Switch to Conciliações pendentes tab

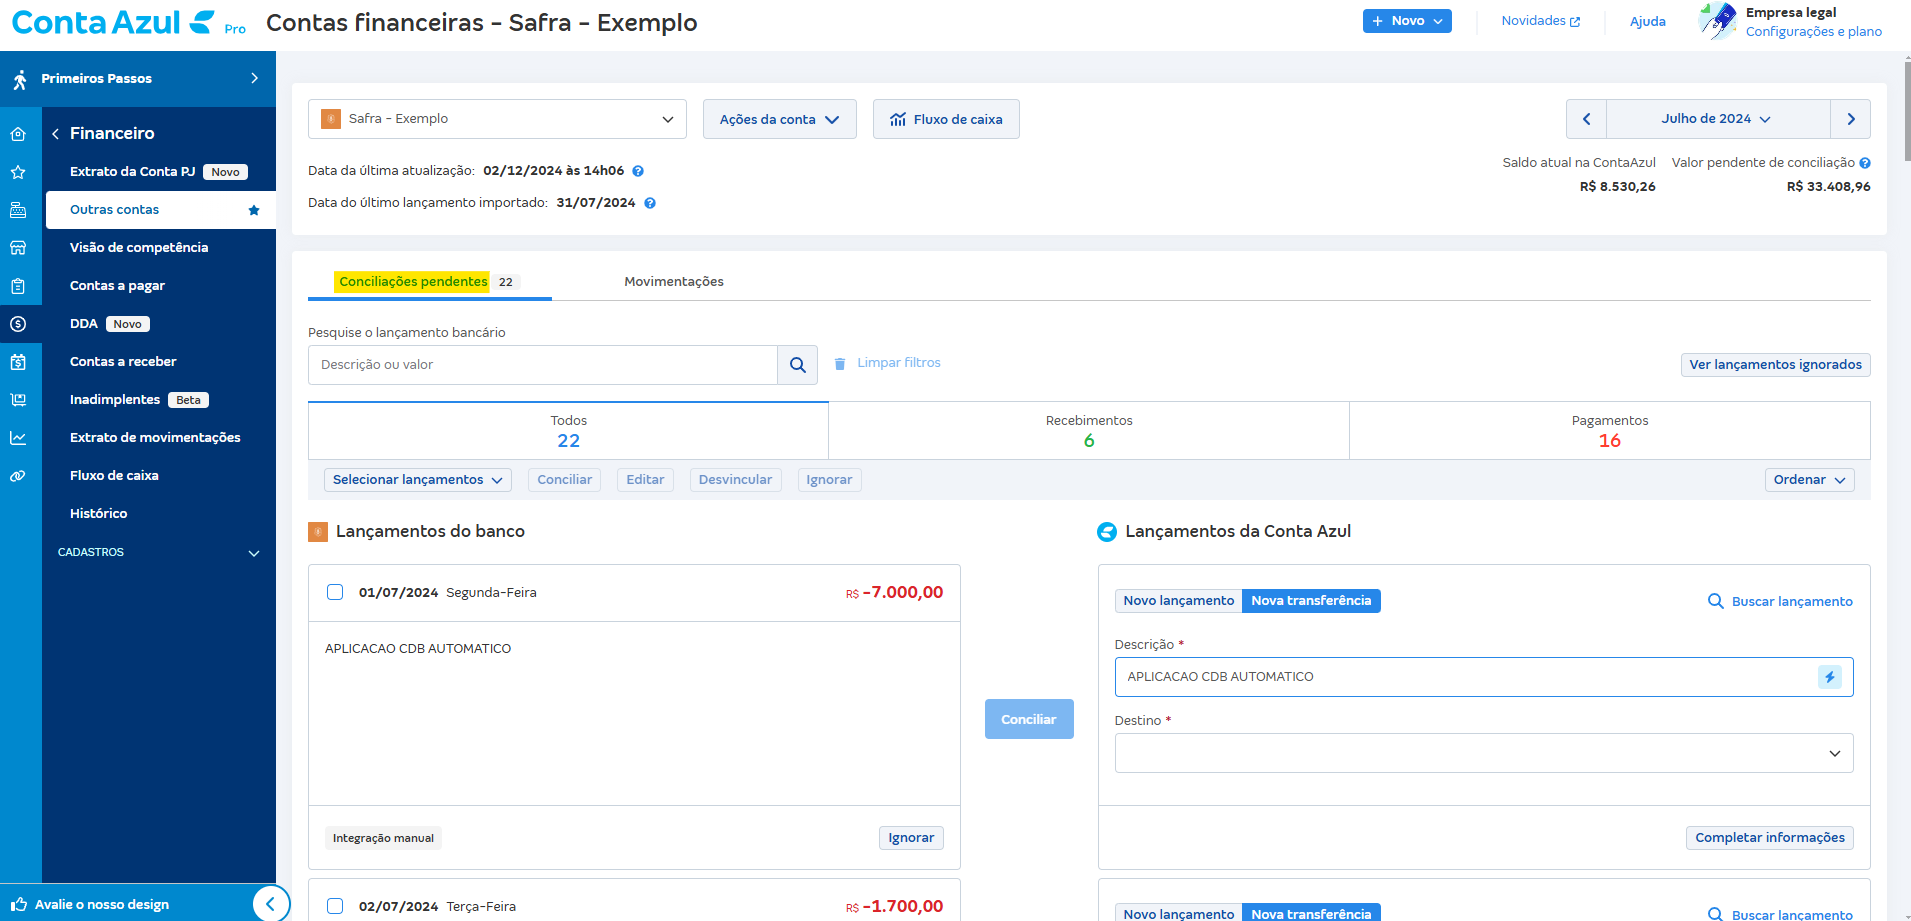[429, 282]
